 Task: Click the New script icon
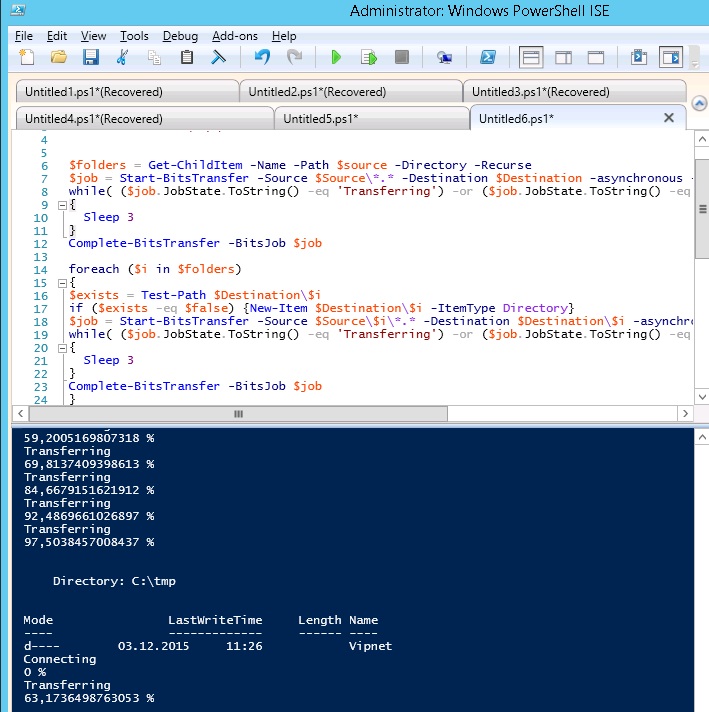point(26,57)
